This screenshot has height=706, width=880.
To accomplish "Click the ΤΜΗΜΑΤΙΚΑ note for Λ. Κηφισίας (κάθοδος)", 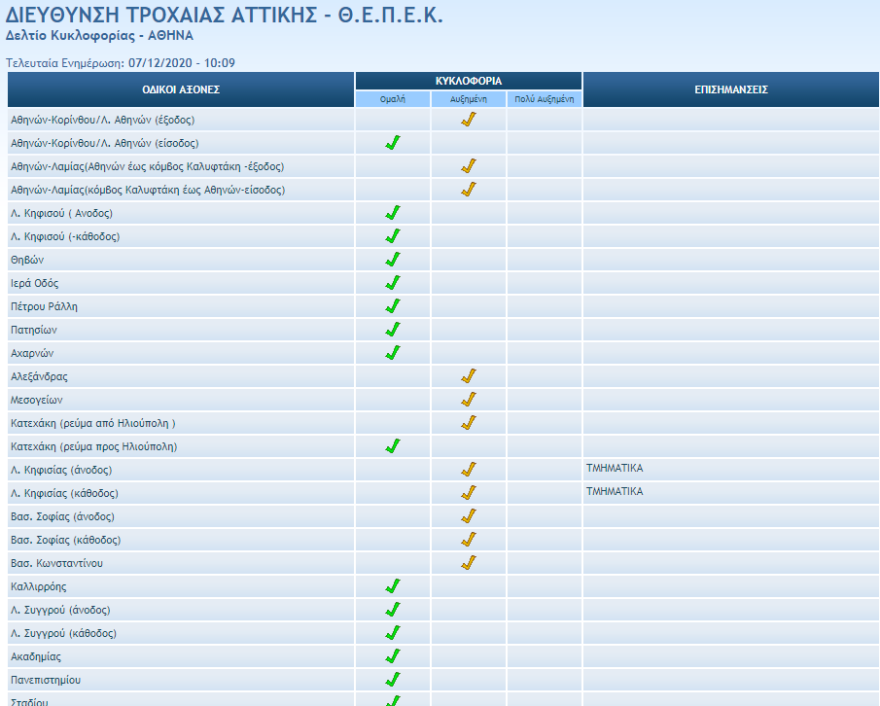I will click(x=615, y=491).
